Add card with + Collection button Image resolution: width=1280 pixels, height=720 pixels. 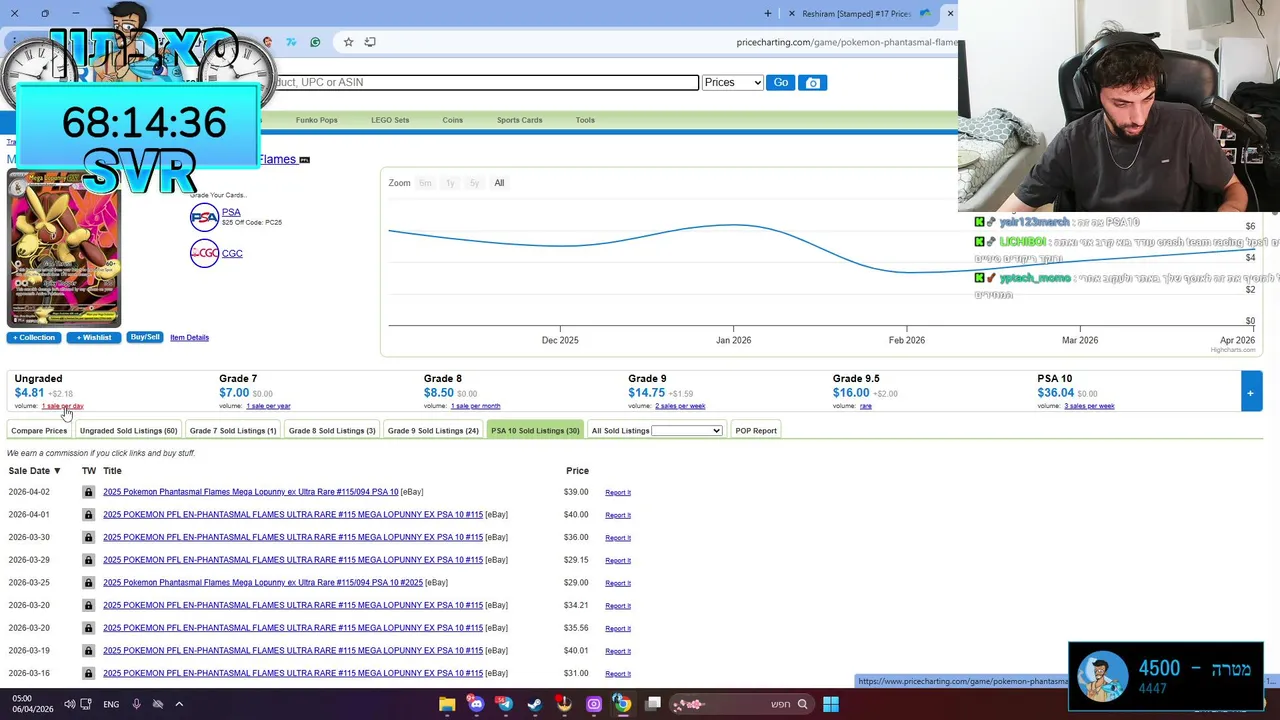click(x=34, y=338)
